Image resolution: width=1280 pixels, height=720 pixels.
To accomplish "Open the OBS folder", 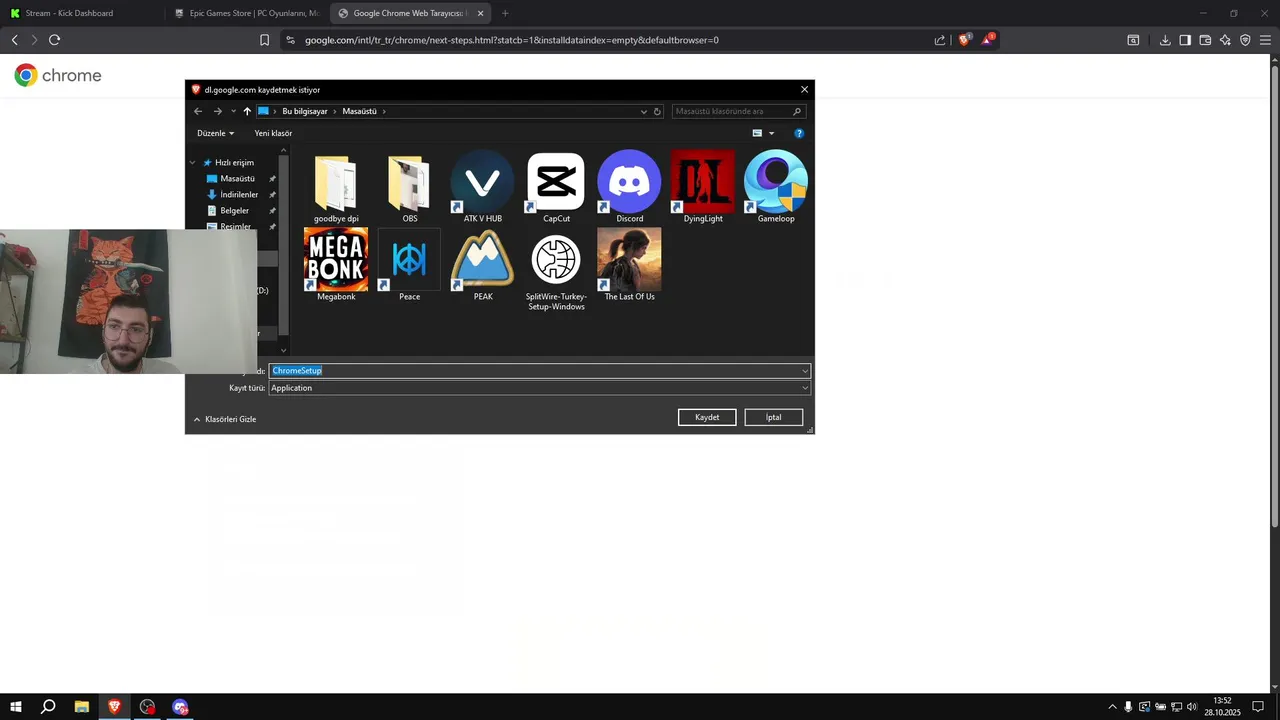I will pyautogui.click(x=410, y=188).
